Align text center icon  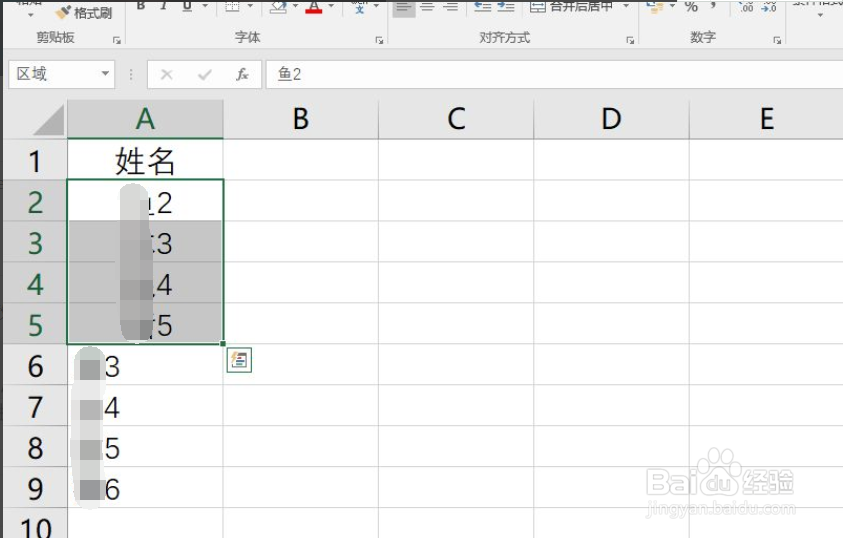pyautogui.click(x=427, y=7)
